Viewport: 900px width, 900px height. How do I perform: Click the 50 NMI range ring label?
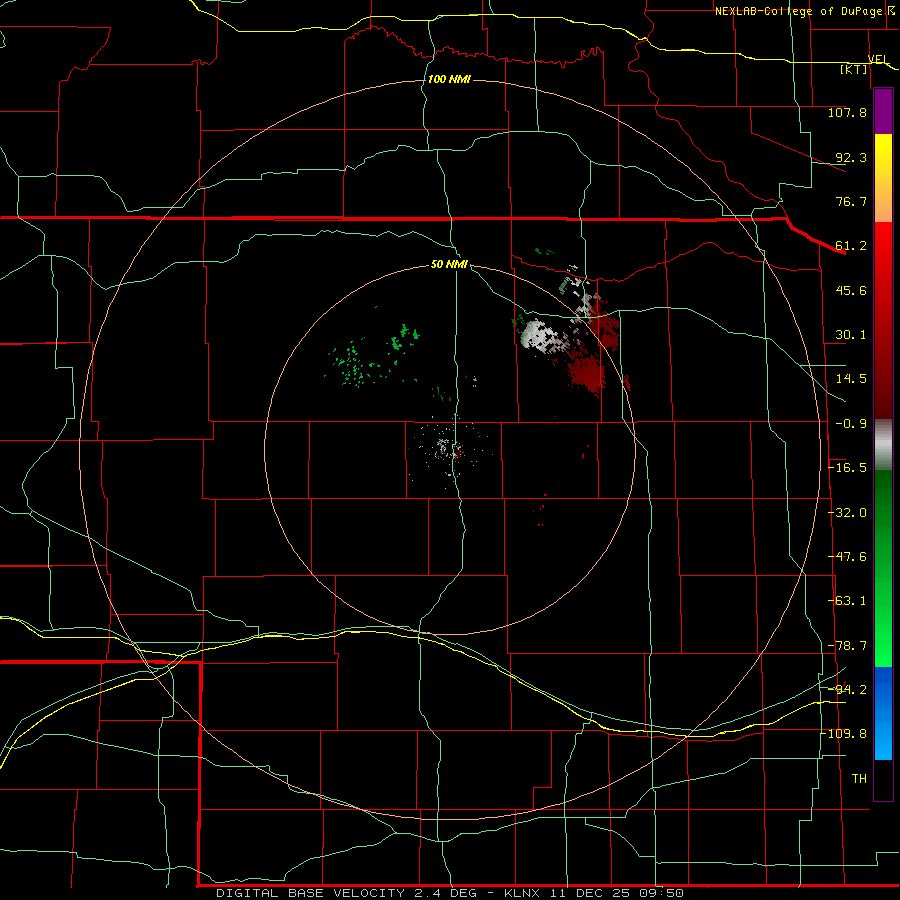[449, 265]
